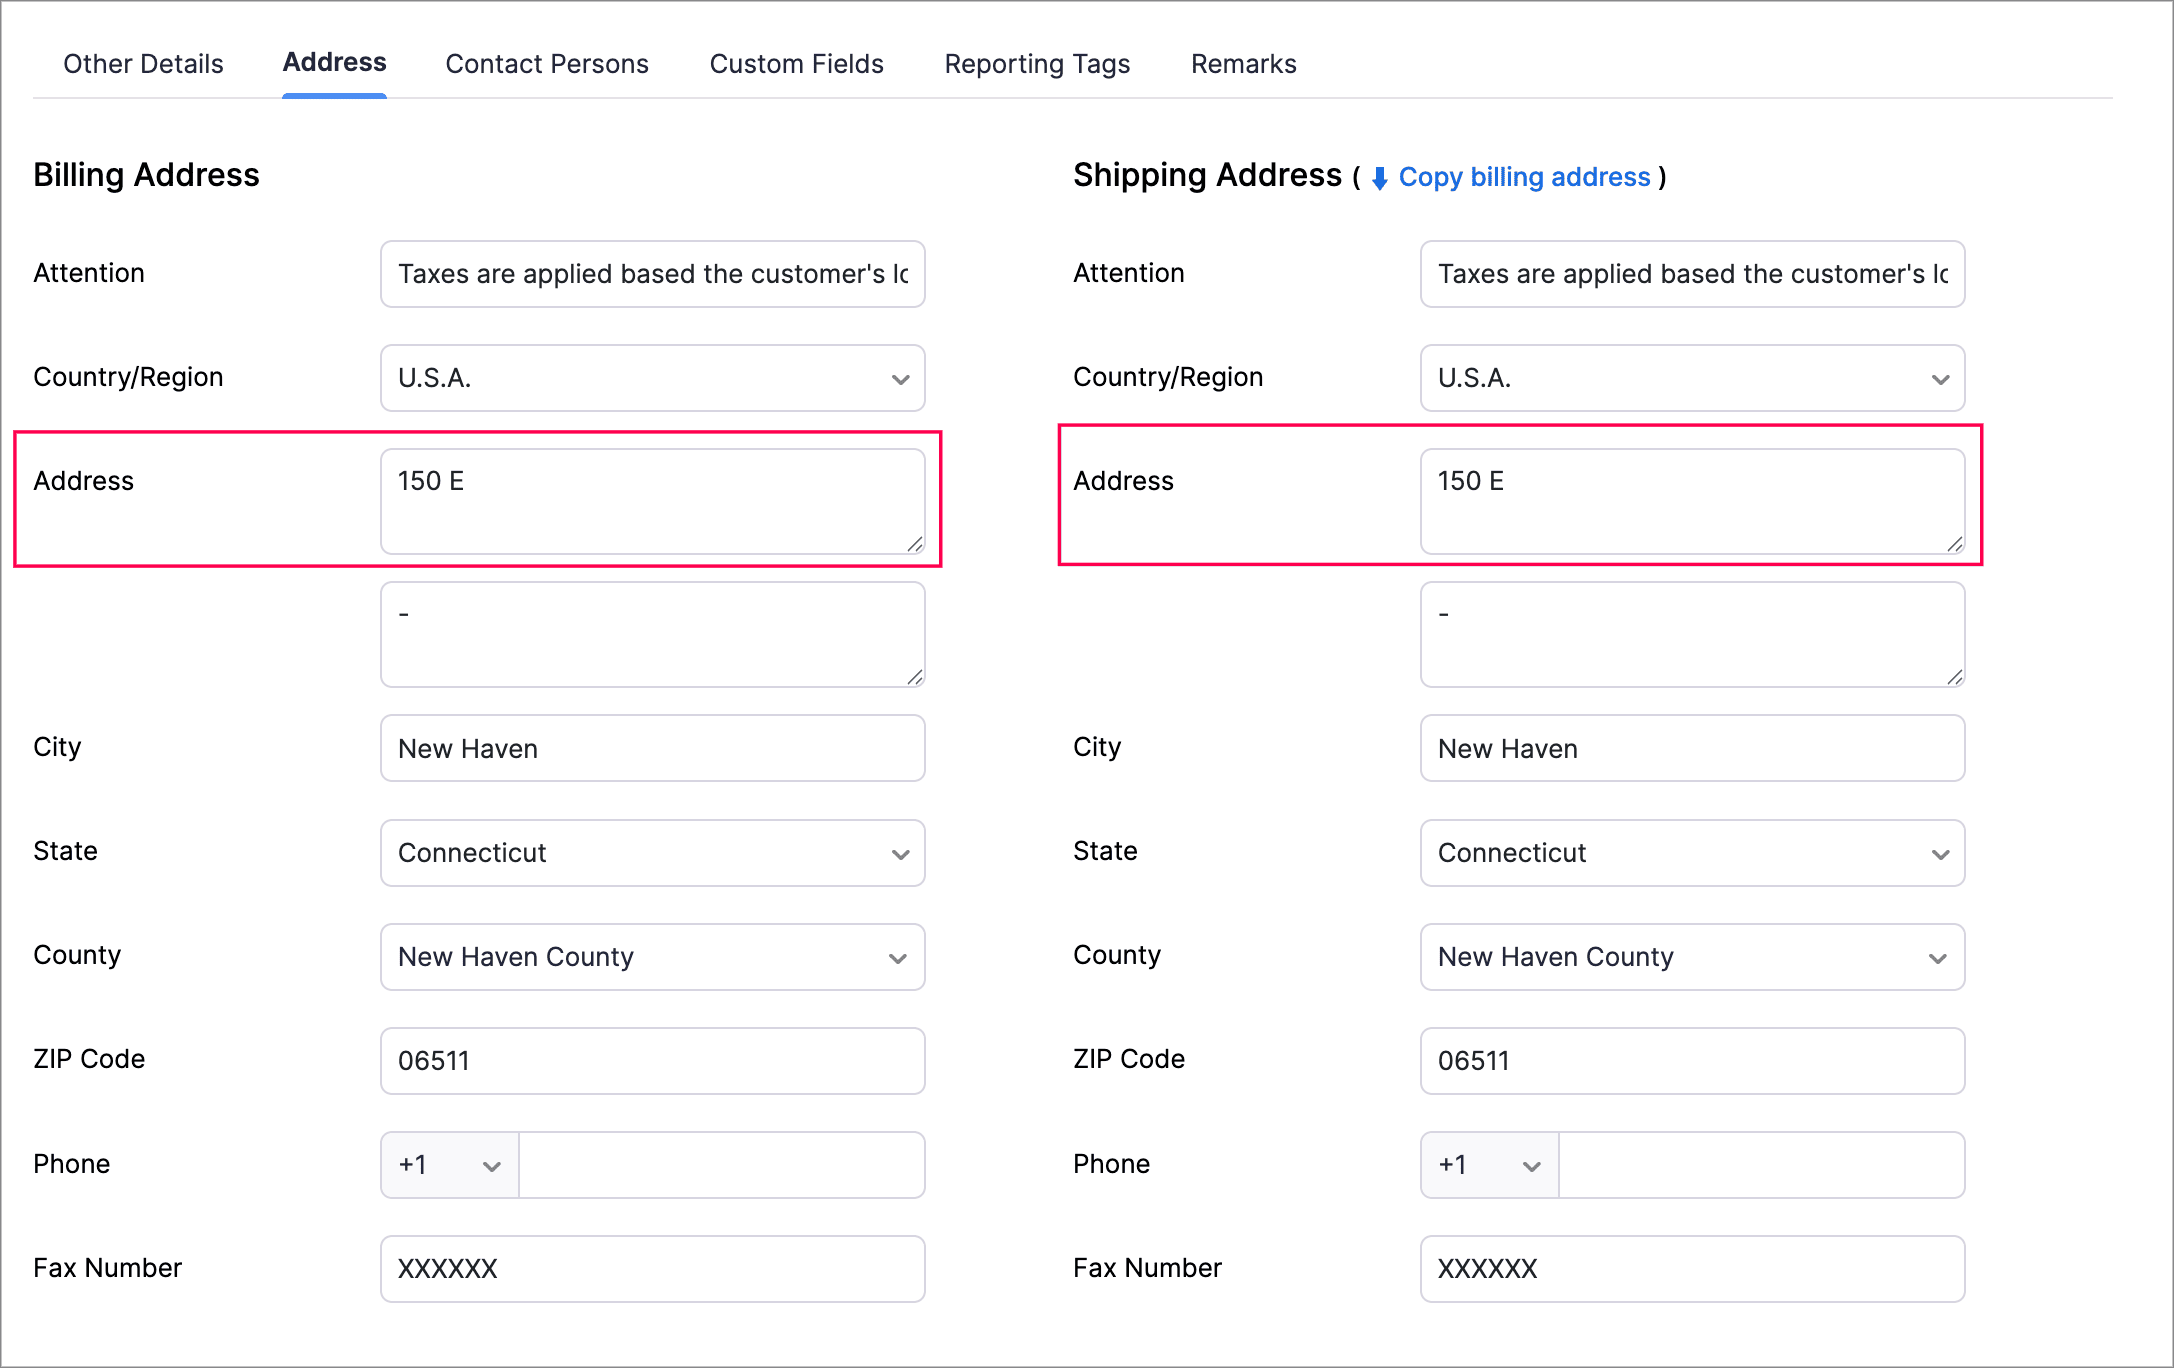2174x1368 pixels.
Task: Expand the billing County dropdown for New Haven County
Action: [899, 957]
